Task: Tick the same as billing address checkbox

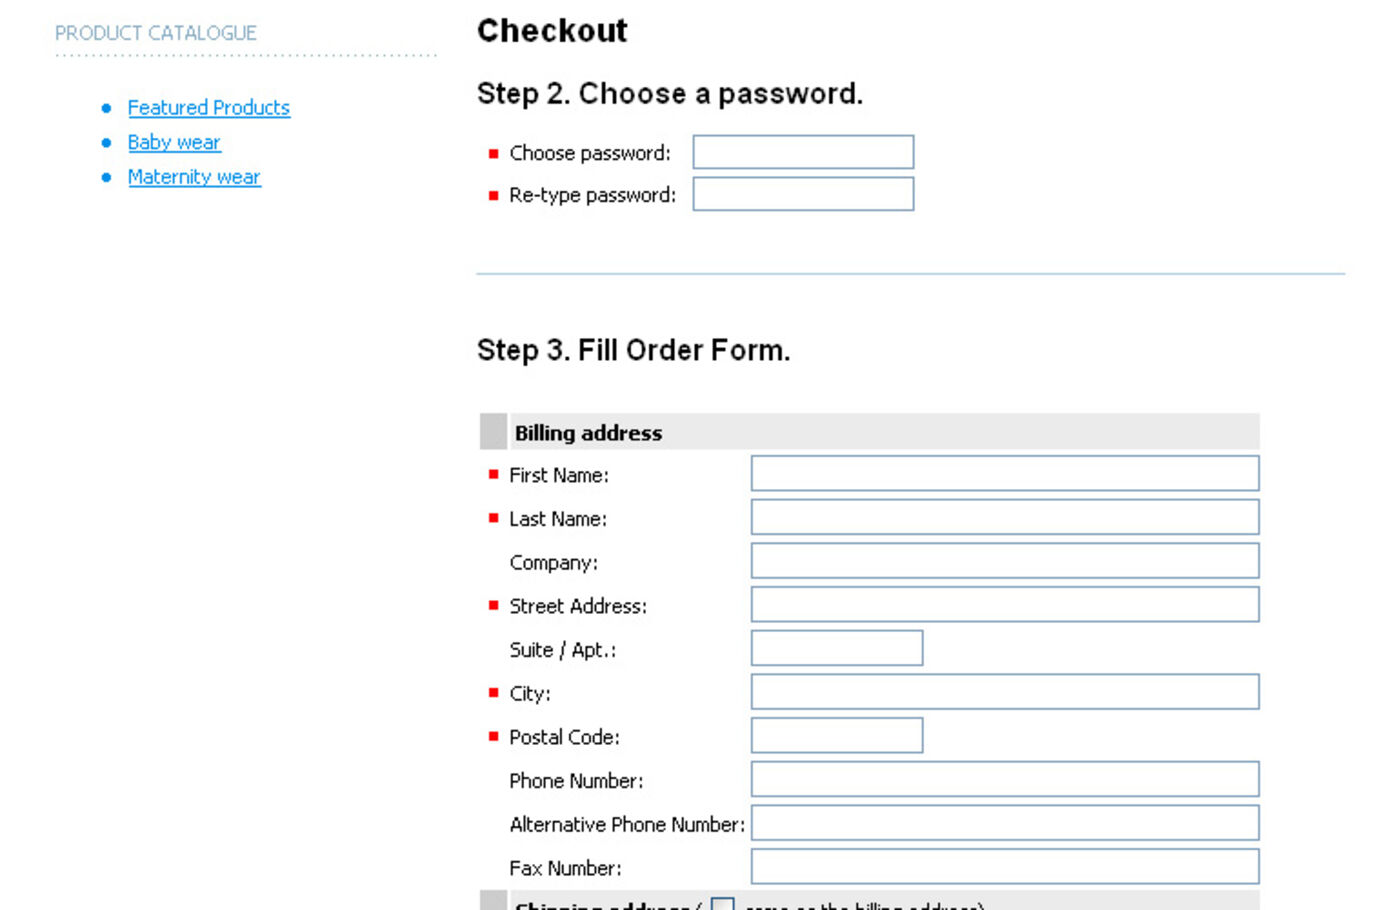Action: tap(722, 905)
